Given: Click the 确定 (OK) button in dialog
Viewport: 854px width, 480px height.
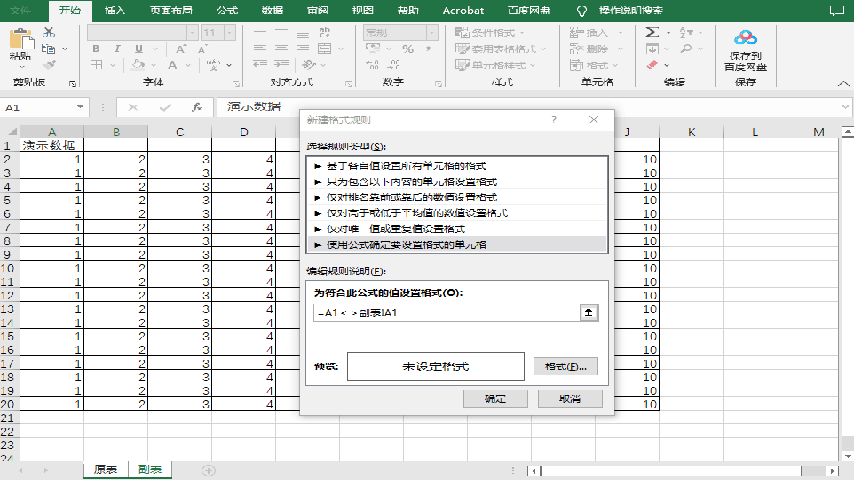Looking at the screenshot, I should pos(495,399).
